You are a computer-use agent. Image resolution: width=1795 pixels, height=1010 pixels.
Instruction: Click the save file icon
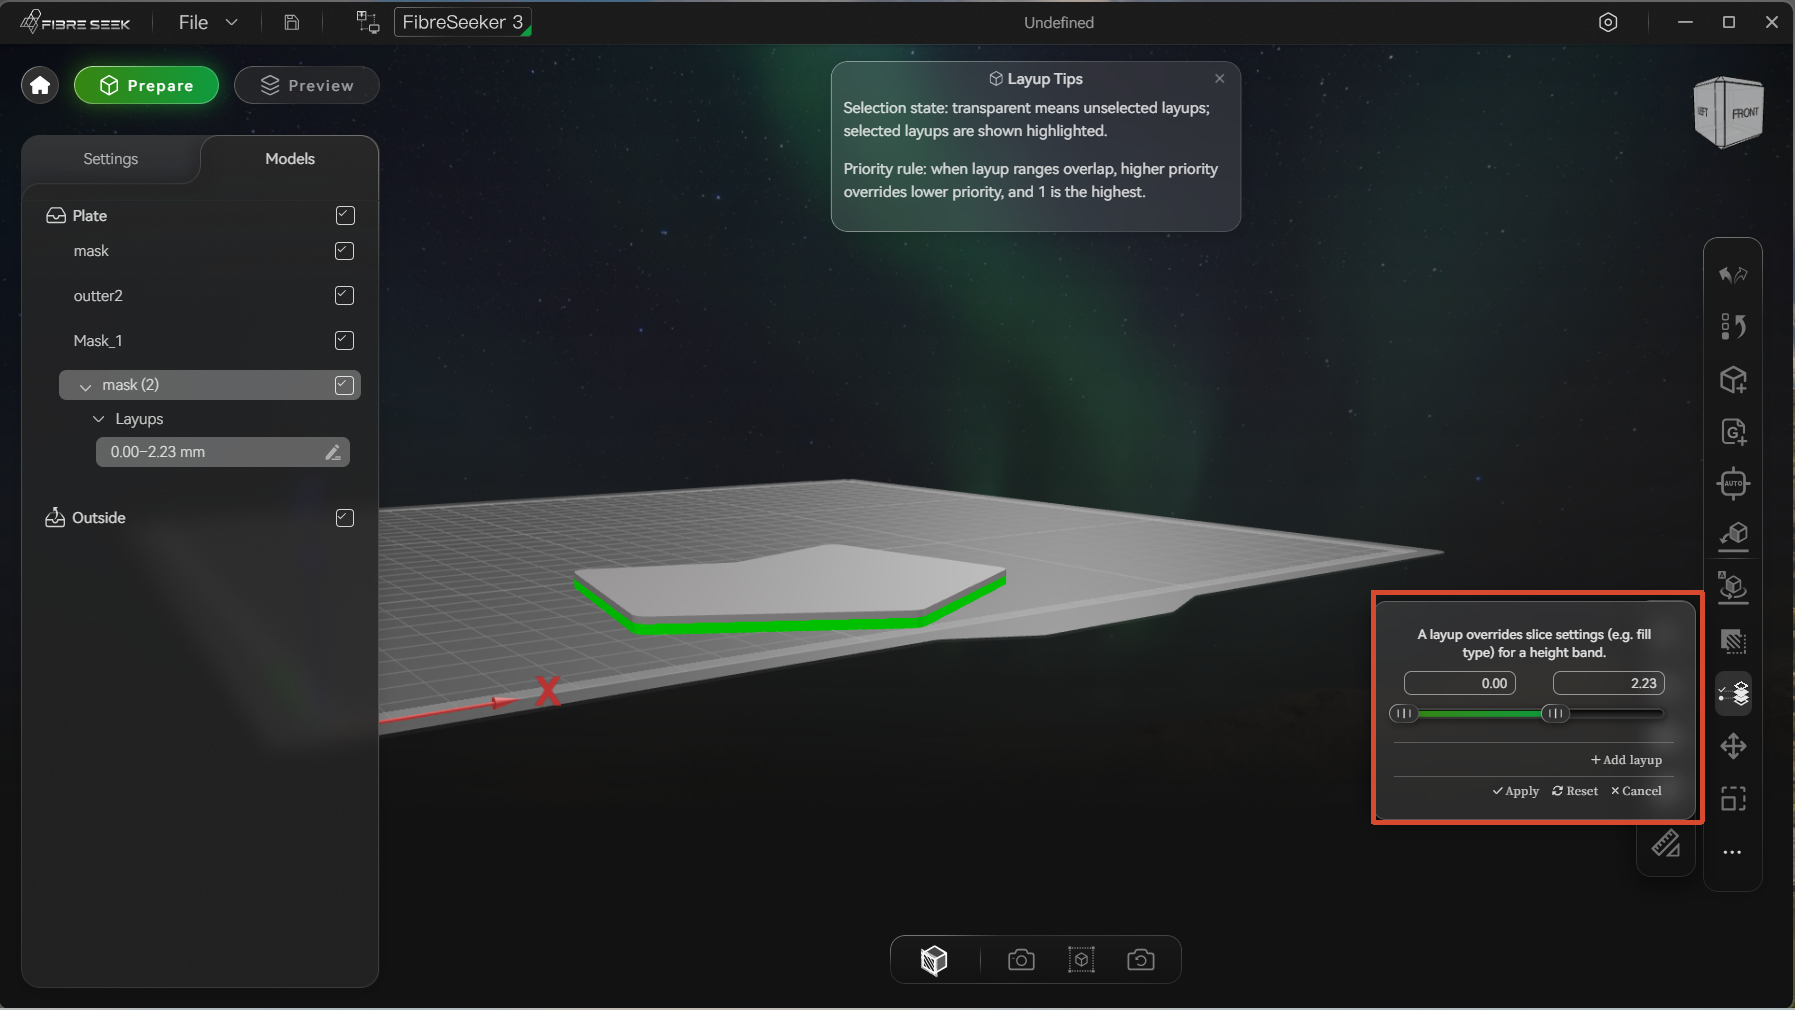292,22
